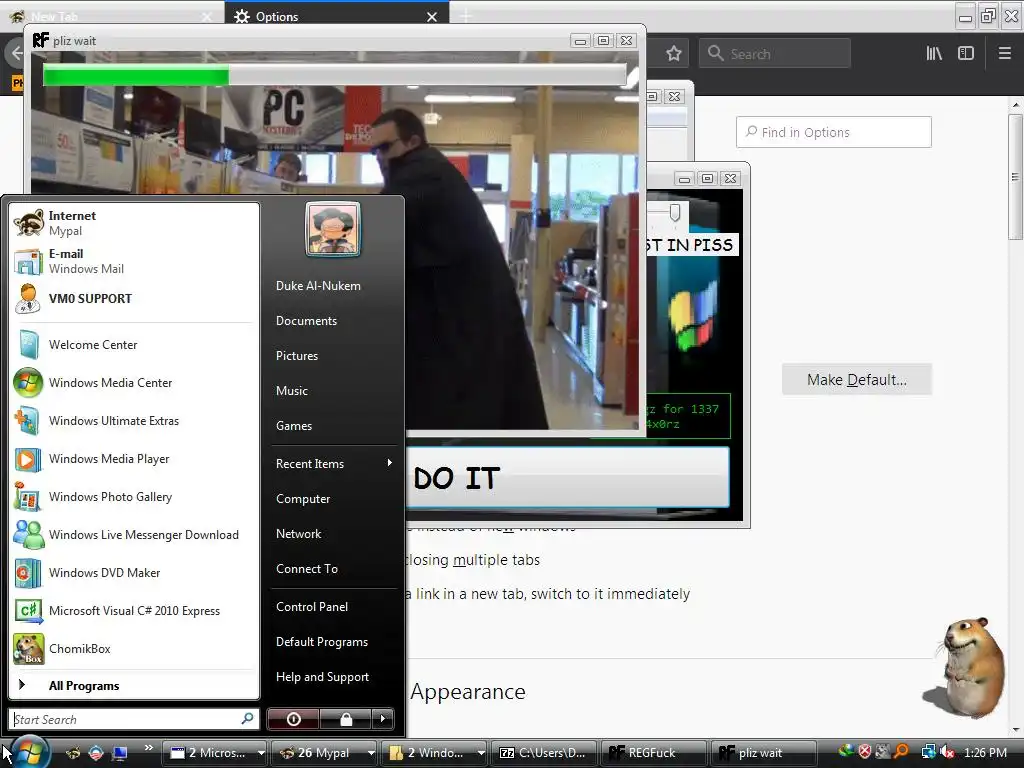Launch VM0 SUPPORT from Start menu
This screenshot has width=1024, height=768.
pos(134,298)
